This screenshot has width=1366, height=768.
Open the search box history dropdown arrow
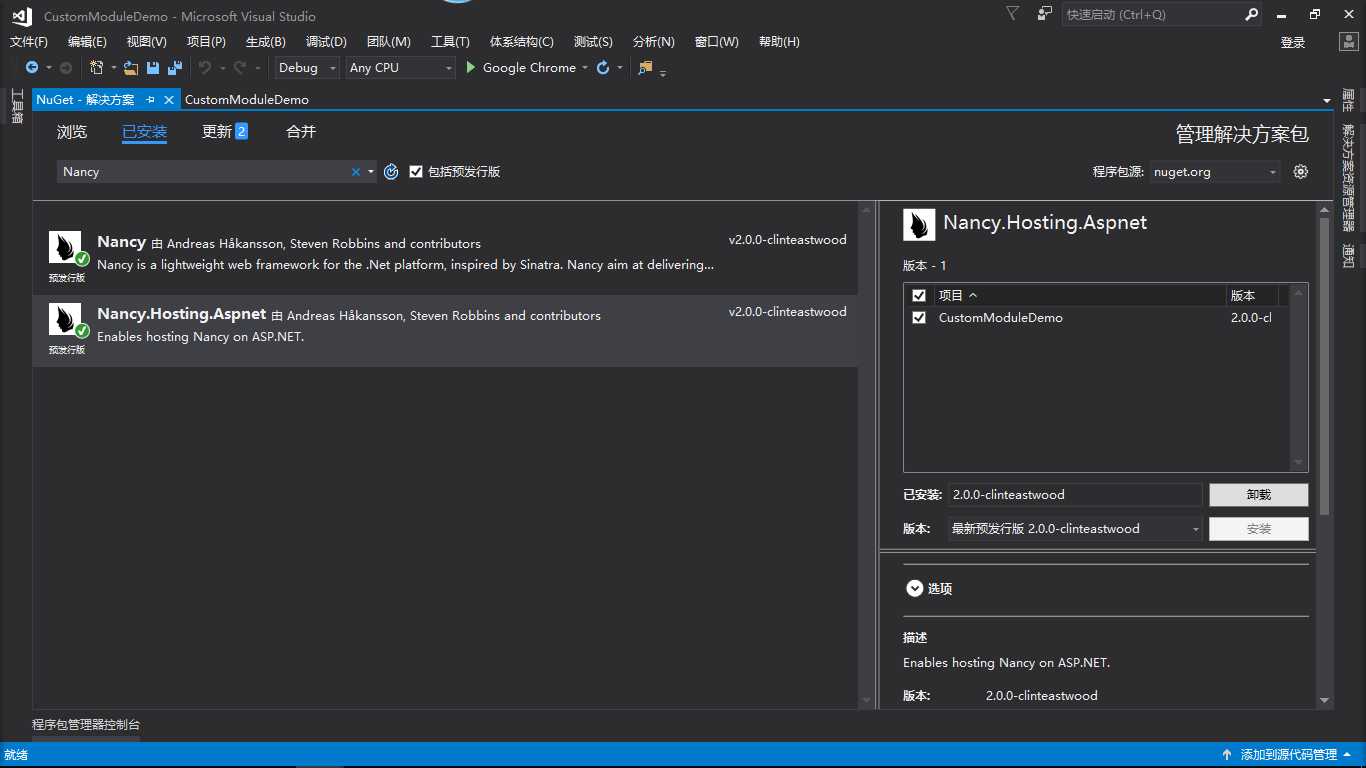(371, 172)
